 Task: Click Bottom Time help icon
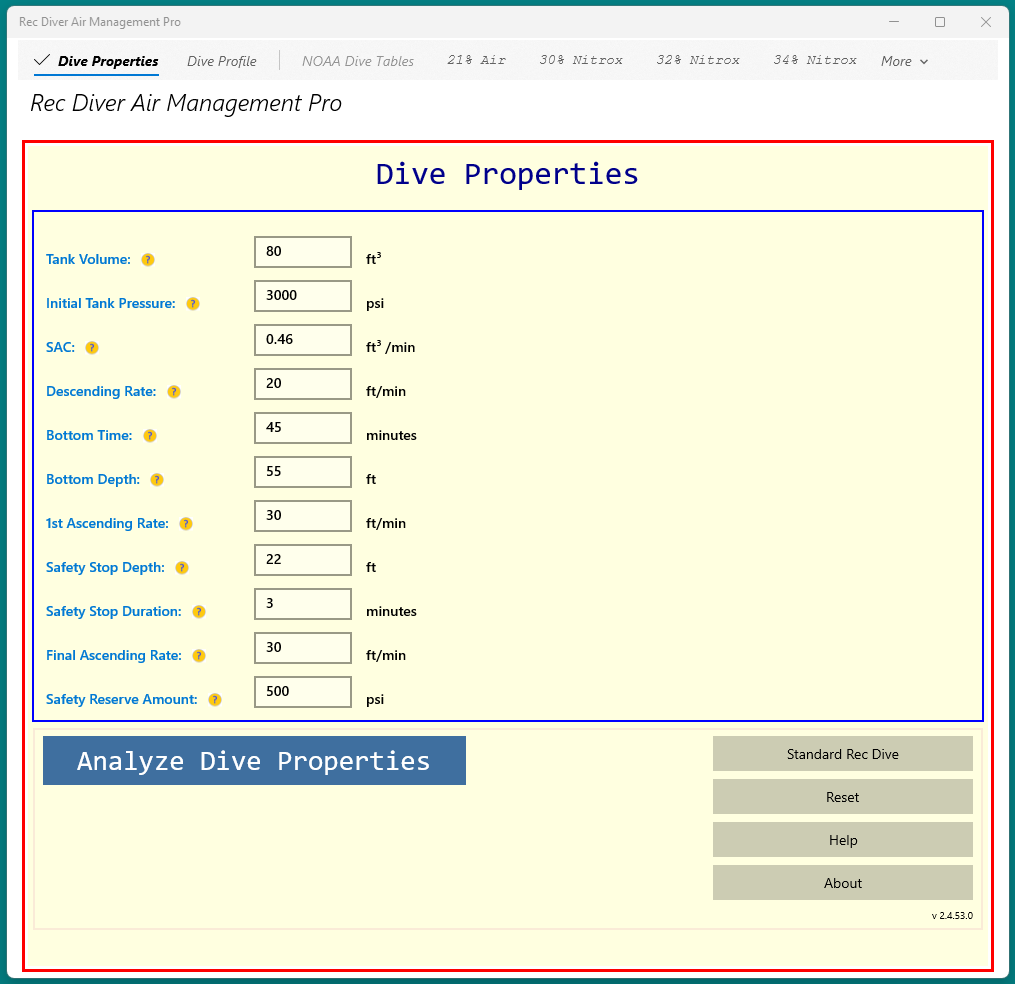150,436
